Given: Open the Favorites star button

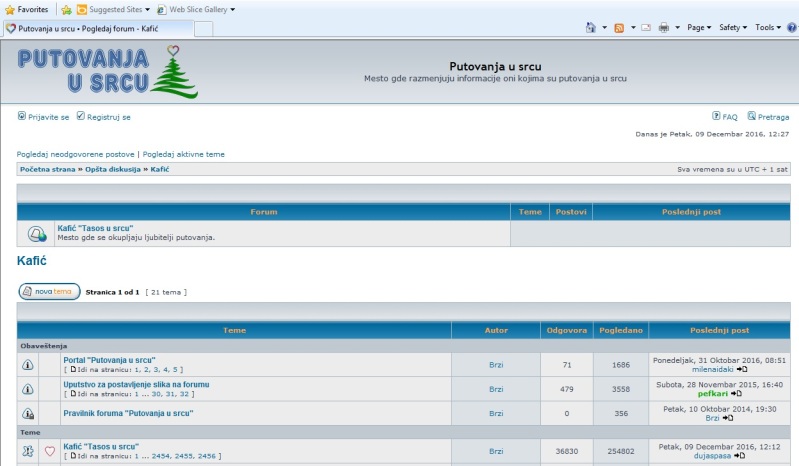Looking at the screenshot, I should point(26,10).
